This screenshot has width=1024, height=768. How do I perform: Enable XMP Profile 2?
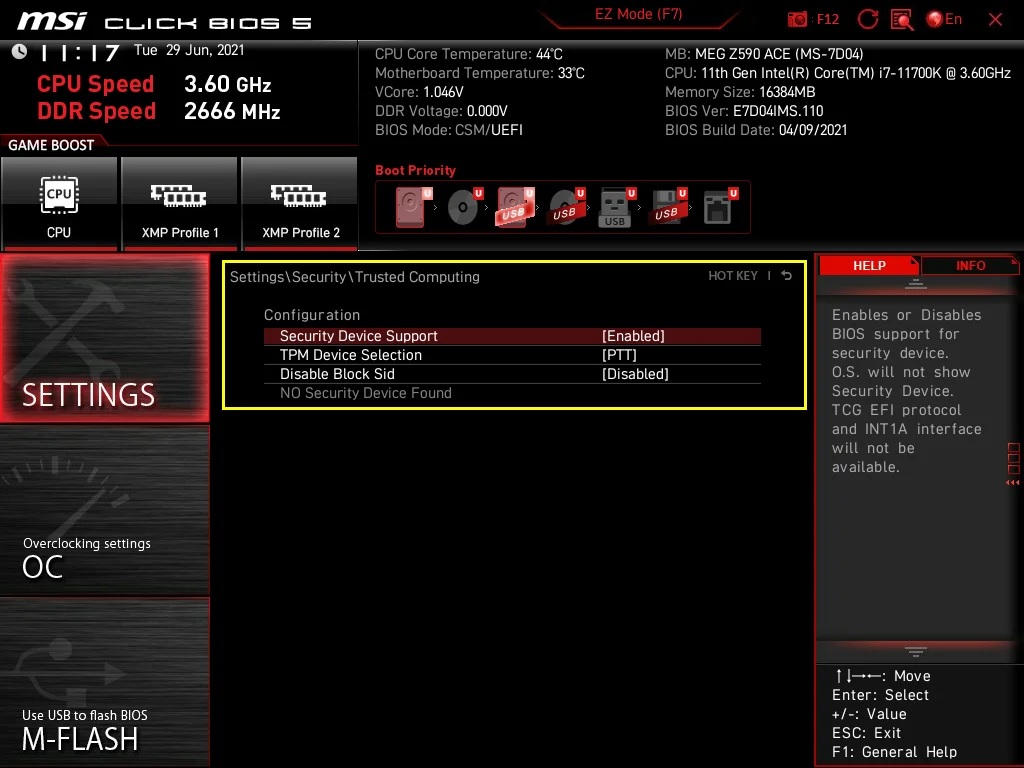300,204
